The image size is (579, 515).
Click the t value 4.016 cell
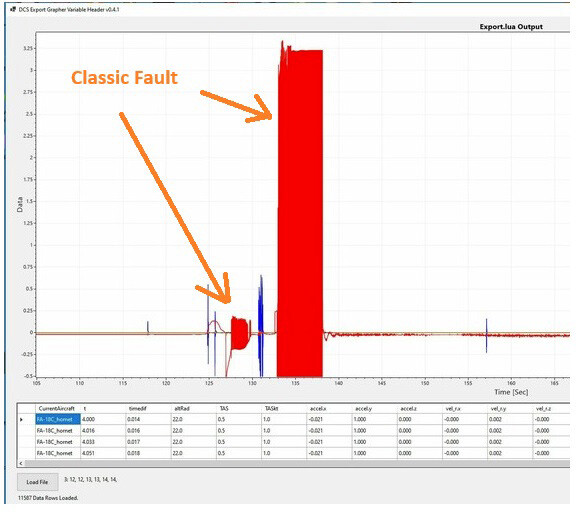(103, 430)
